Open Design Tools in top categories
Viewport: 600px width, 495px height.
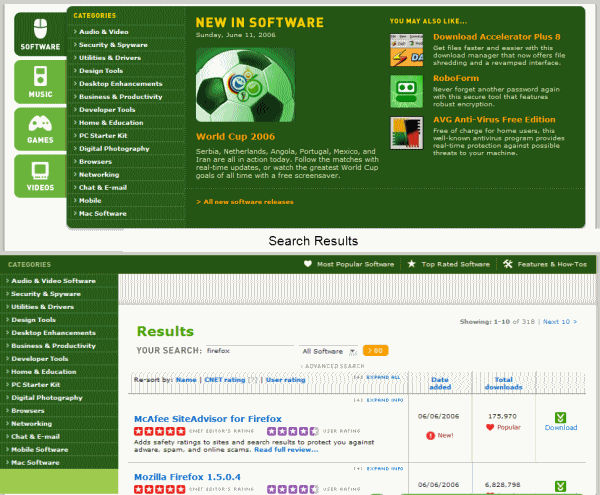coord(101,71)
